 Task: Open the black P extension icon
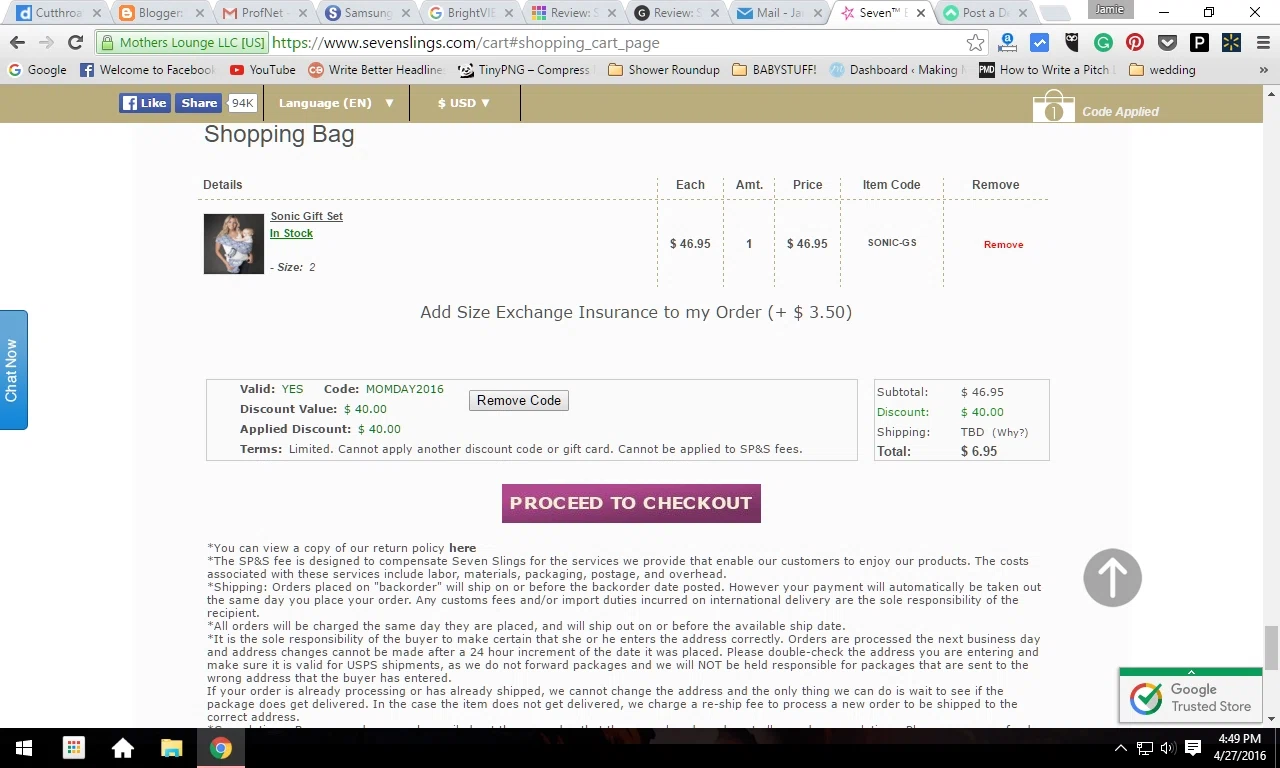pyautogui.click(x=1199, y=43)
